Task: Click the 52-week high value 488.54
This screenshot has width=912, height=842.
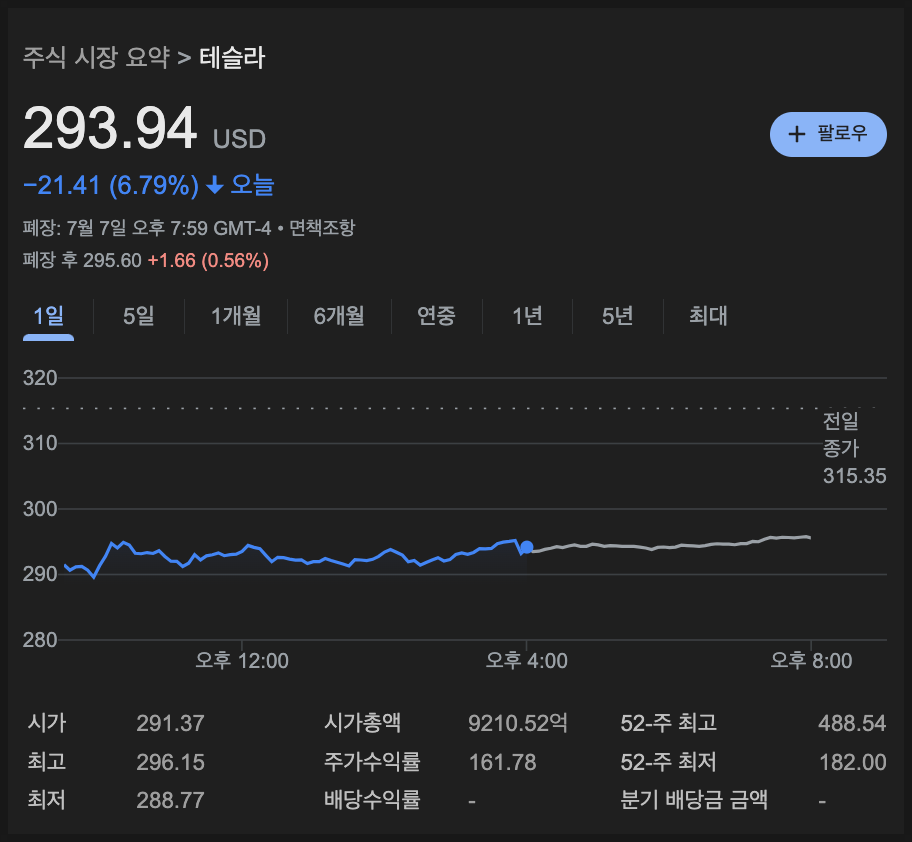Action: [852, 724]
